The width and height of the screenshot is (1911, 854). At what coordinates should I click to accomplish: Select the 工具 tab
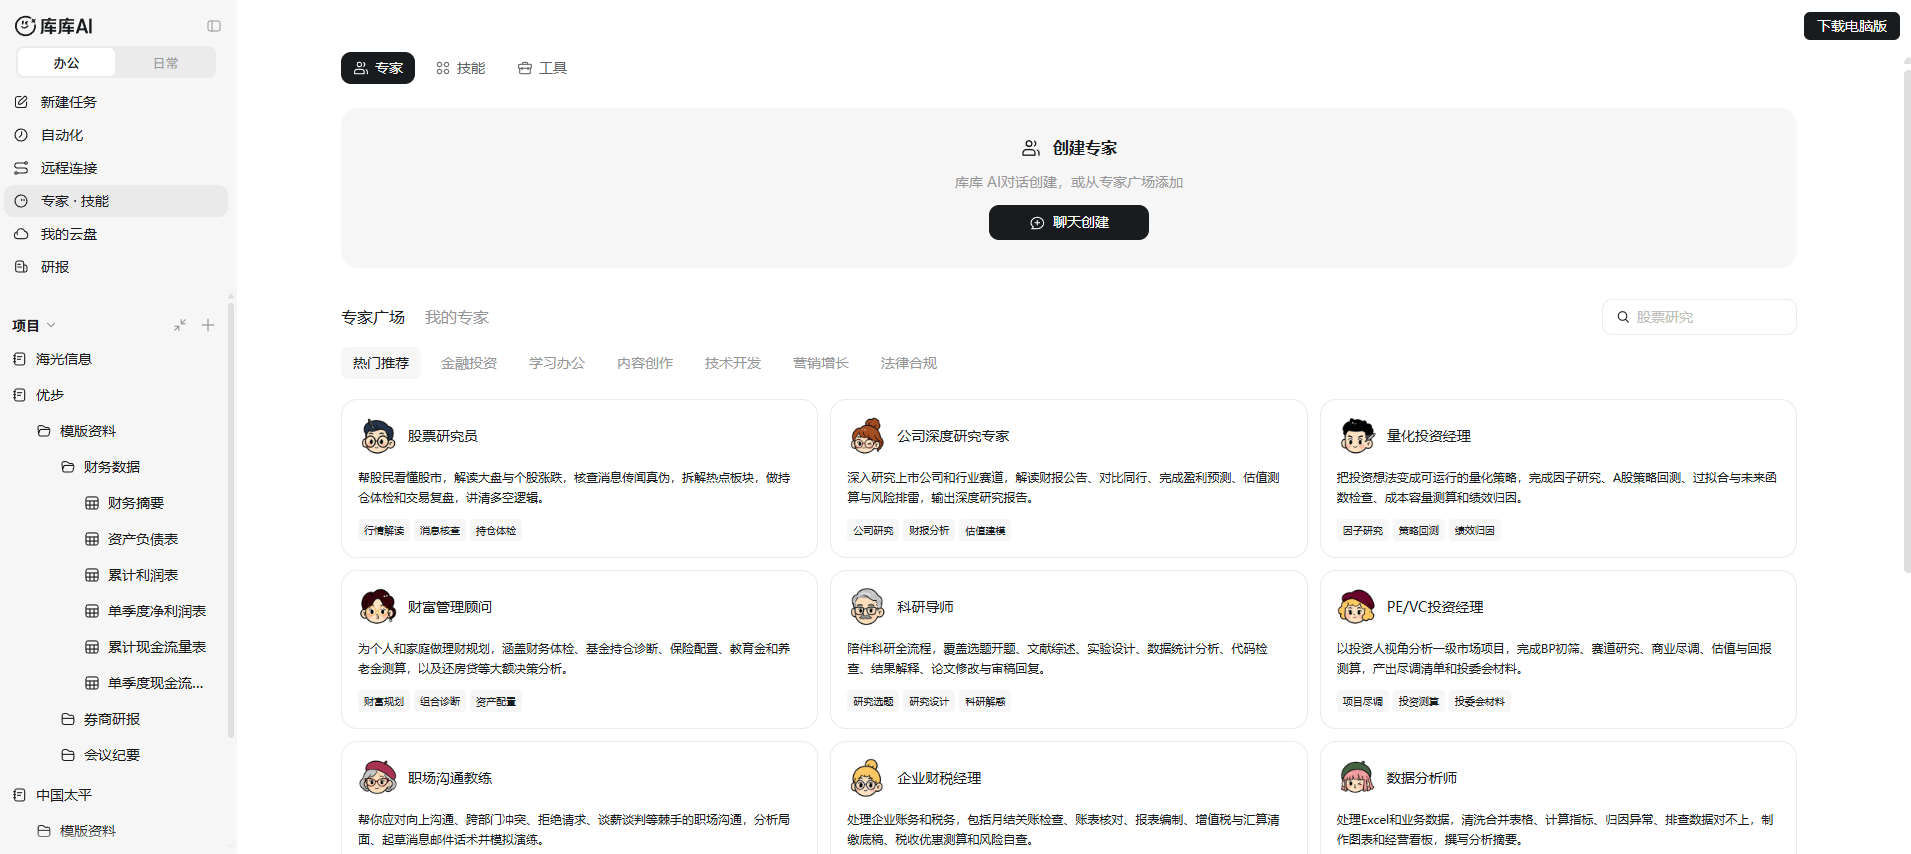pos(542,68)
